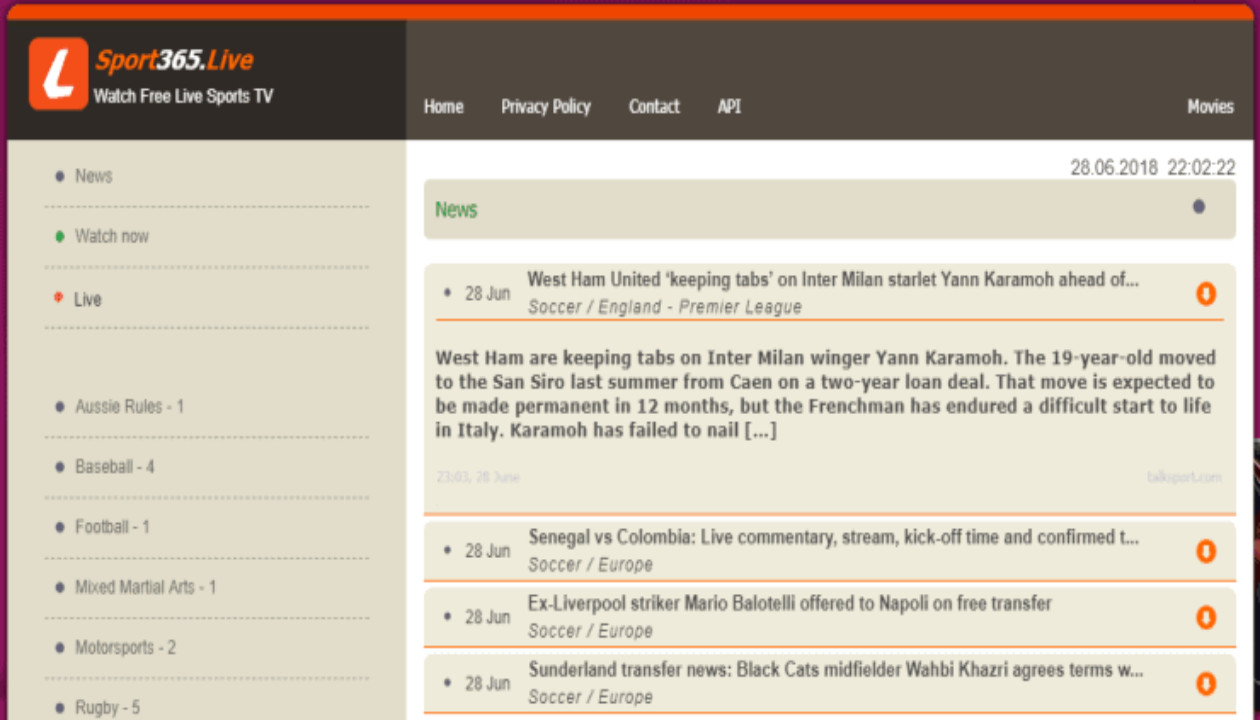Open the Aussie Rules - 1 category

[129, 407]
